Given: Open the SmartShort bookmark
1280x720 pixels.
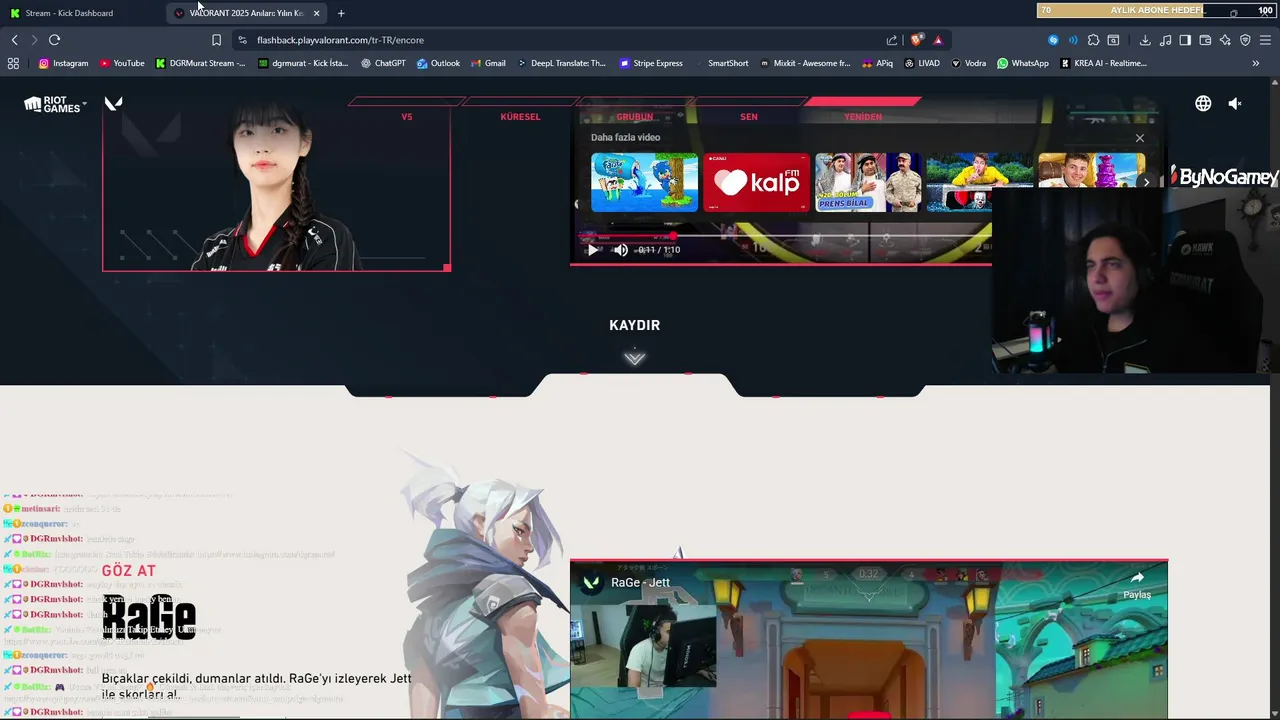Looking at the screenshot, I should tap(721, 63).
